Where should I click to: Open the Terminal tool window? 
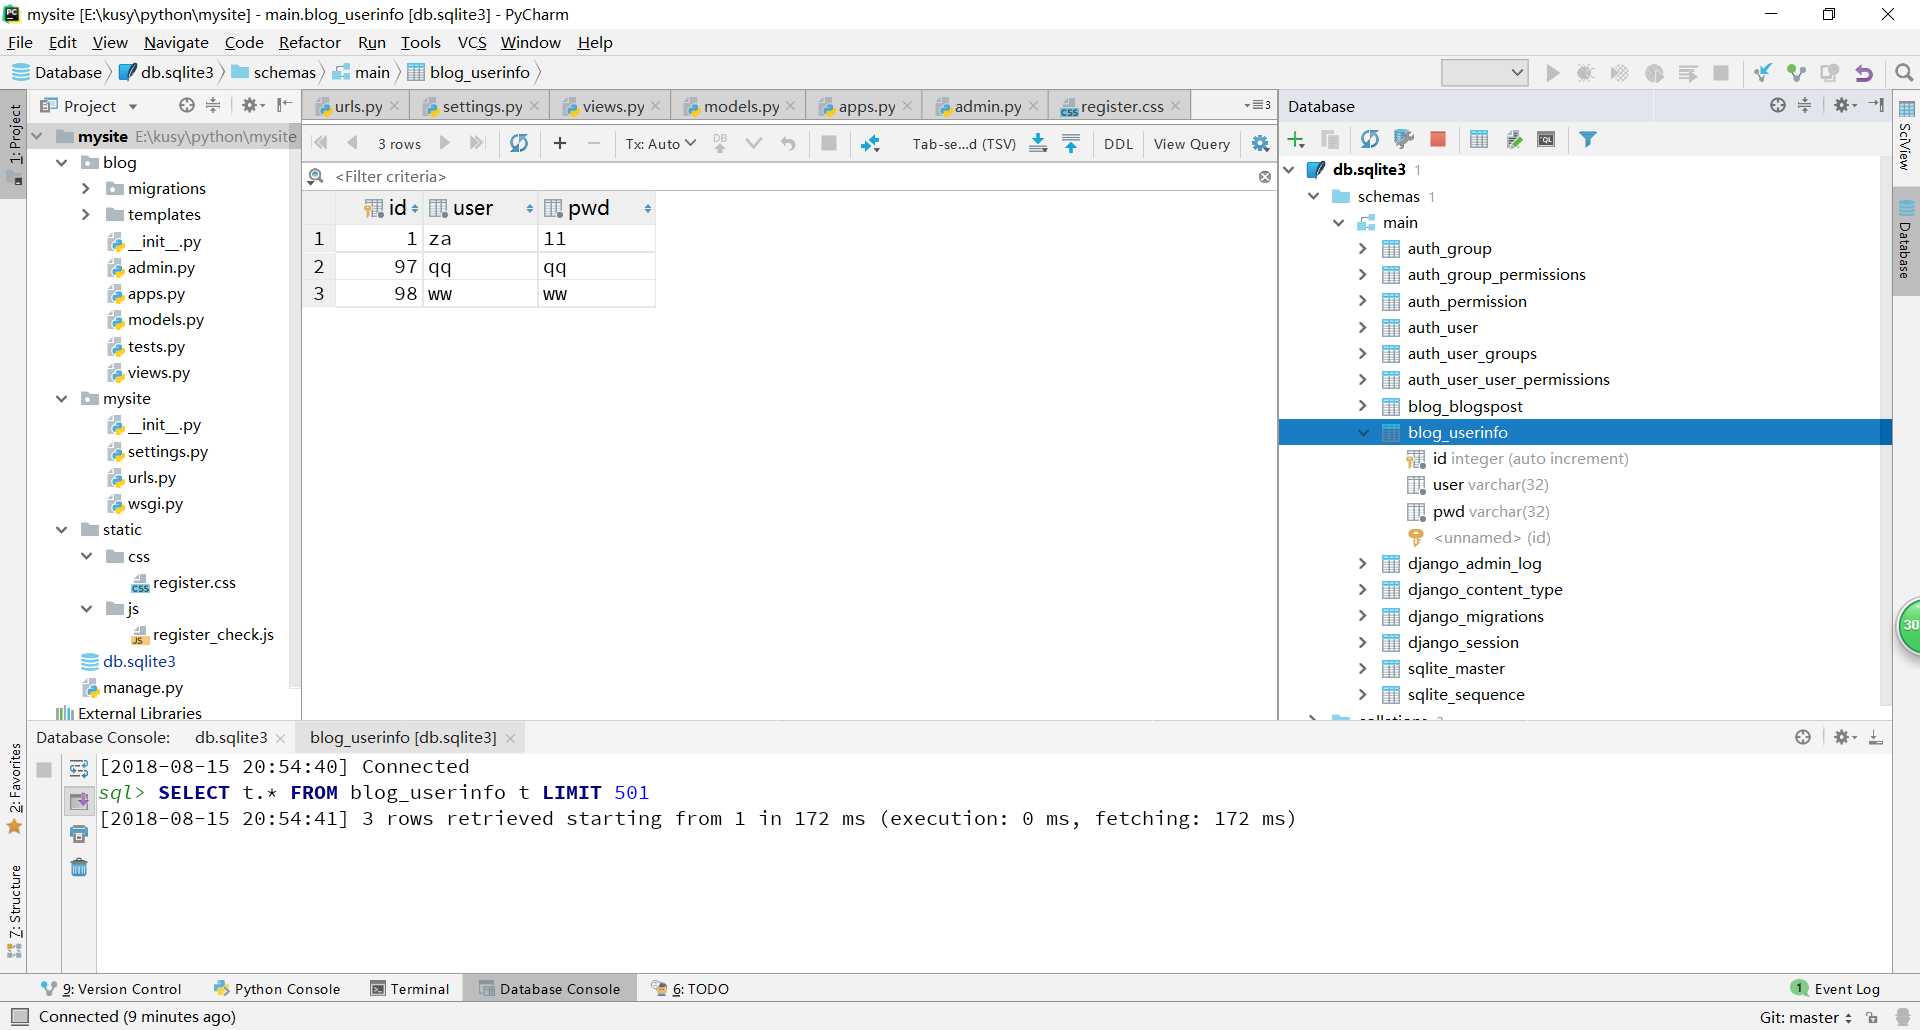[x=410, y=989]
